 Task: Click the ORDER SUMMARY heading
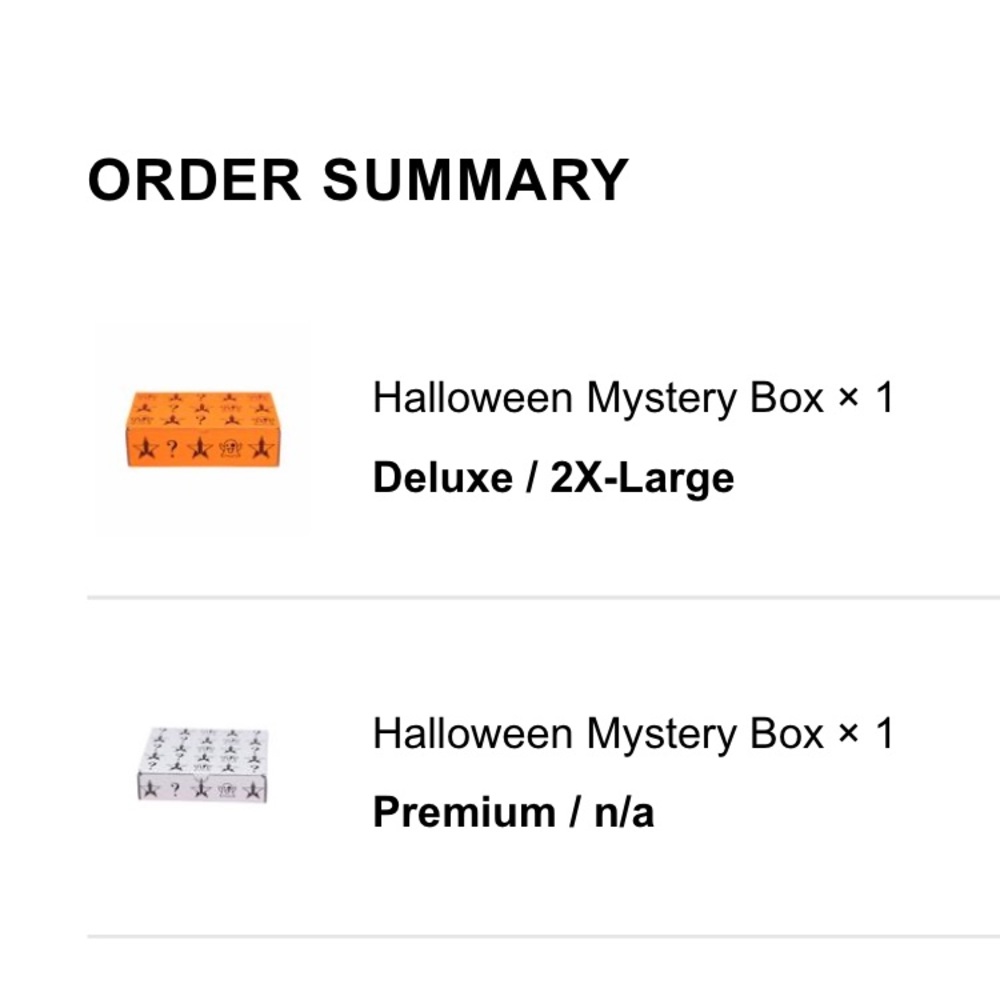358,180
